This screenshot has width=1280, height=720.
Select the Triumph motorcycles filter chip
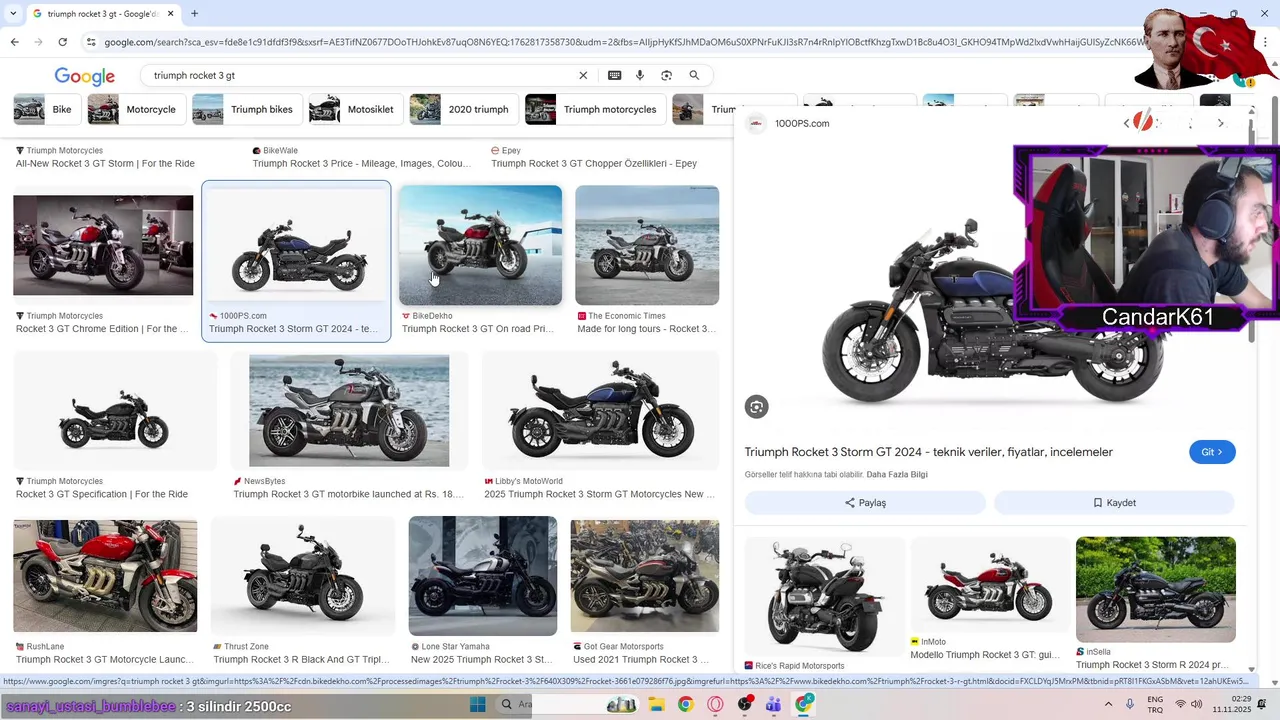click(x=594, y=109)
